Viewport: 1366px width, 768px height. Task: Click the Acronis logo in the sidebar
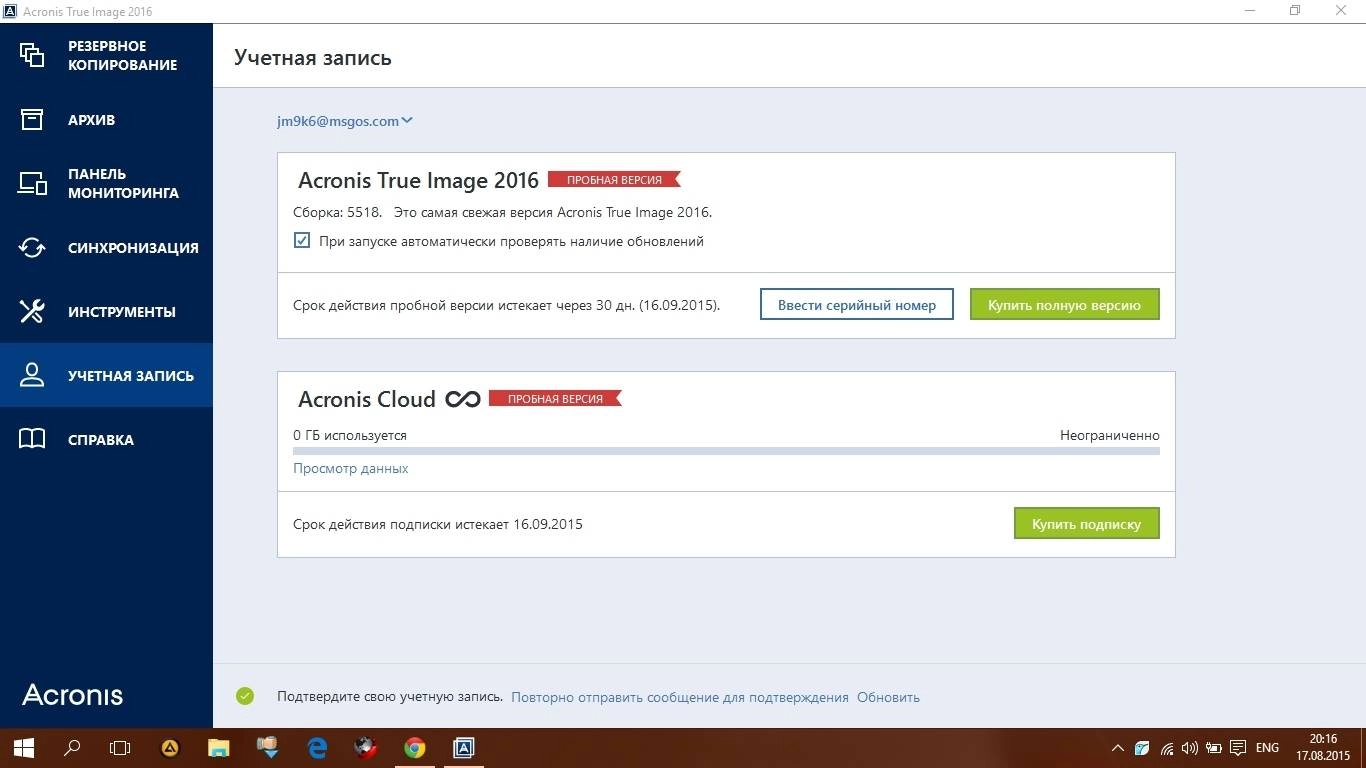point(73,695)
